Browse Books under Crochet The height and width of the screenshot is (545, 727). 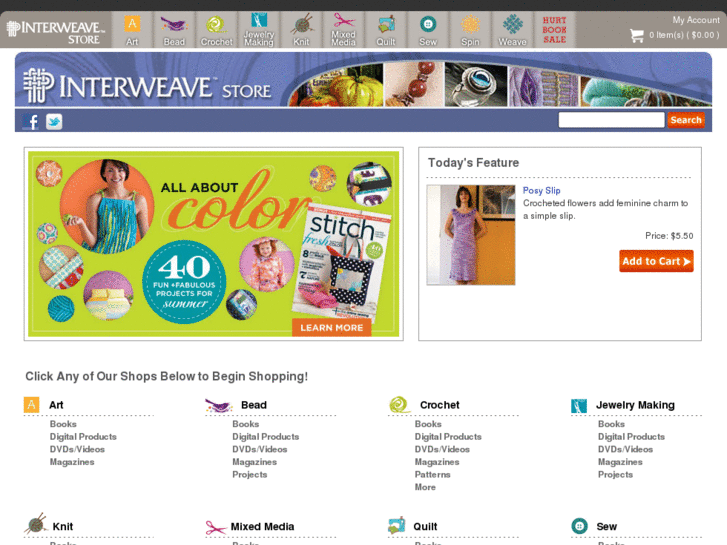coord(428,424)
